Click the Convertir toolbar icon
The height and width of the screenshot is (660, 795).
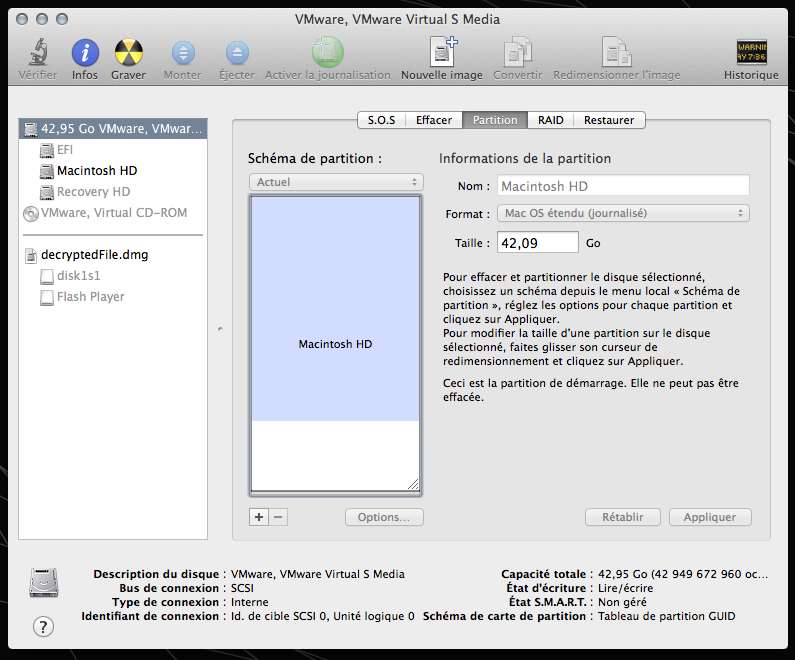pyautogui.click(x=518, y=52)
